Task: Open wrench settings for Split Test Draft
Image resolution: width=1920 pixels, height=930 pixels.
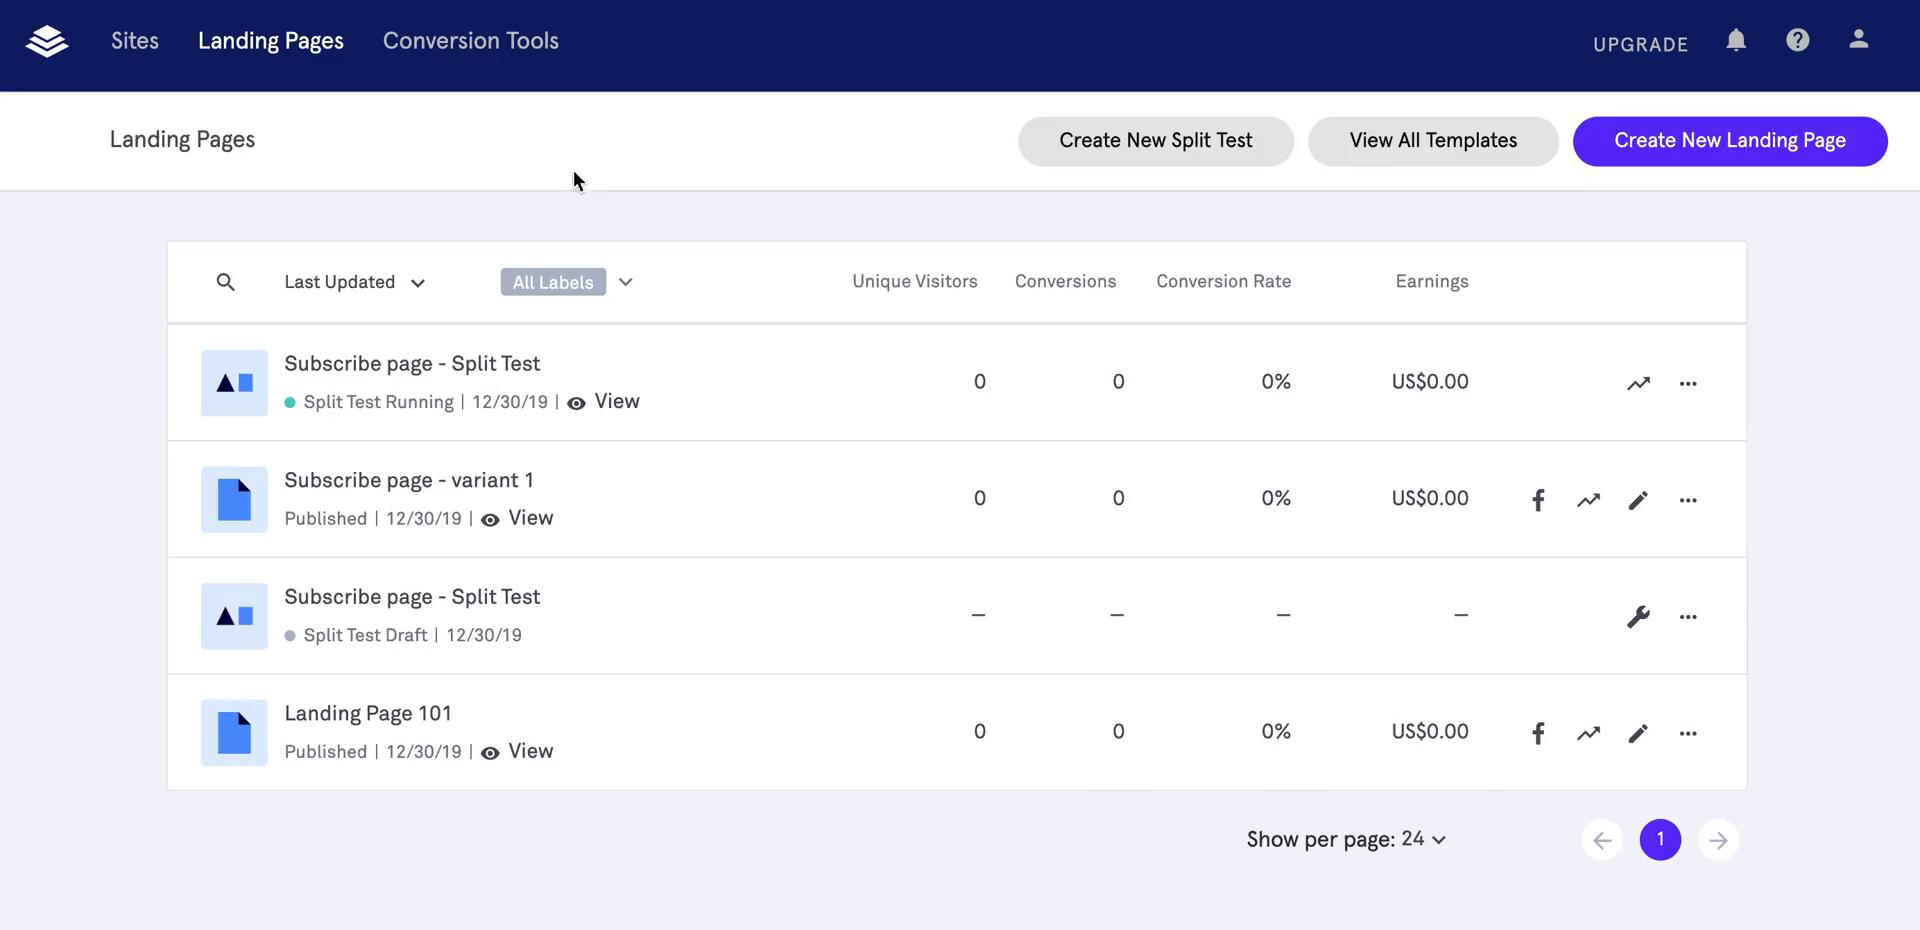Action: point(1638,617)
